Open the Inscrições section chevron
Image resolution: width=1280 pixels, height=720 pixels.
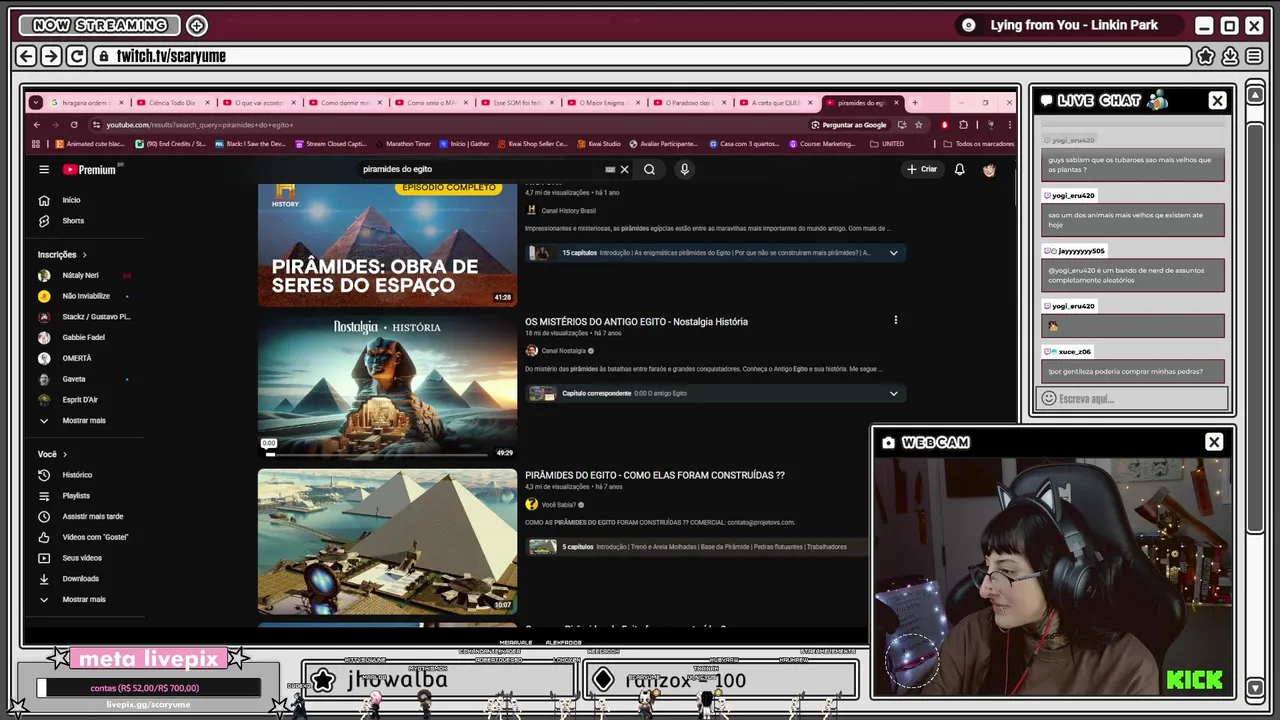(84, 255)
